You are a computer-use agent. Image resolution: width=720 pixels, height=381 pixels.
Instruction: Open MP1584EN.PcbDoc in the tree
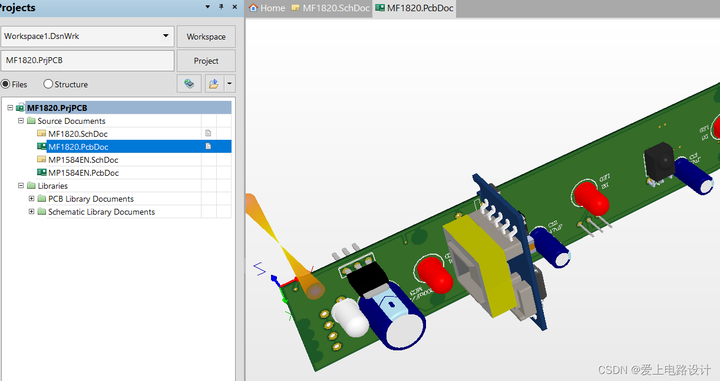click(84, 173)
